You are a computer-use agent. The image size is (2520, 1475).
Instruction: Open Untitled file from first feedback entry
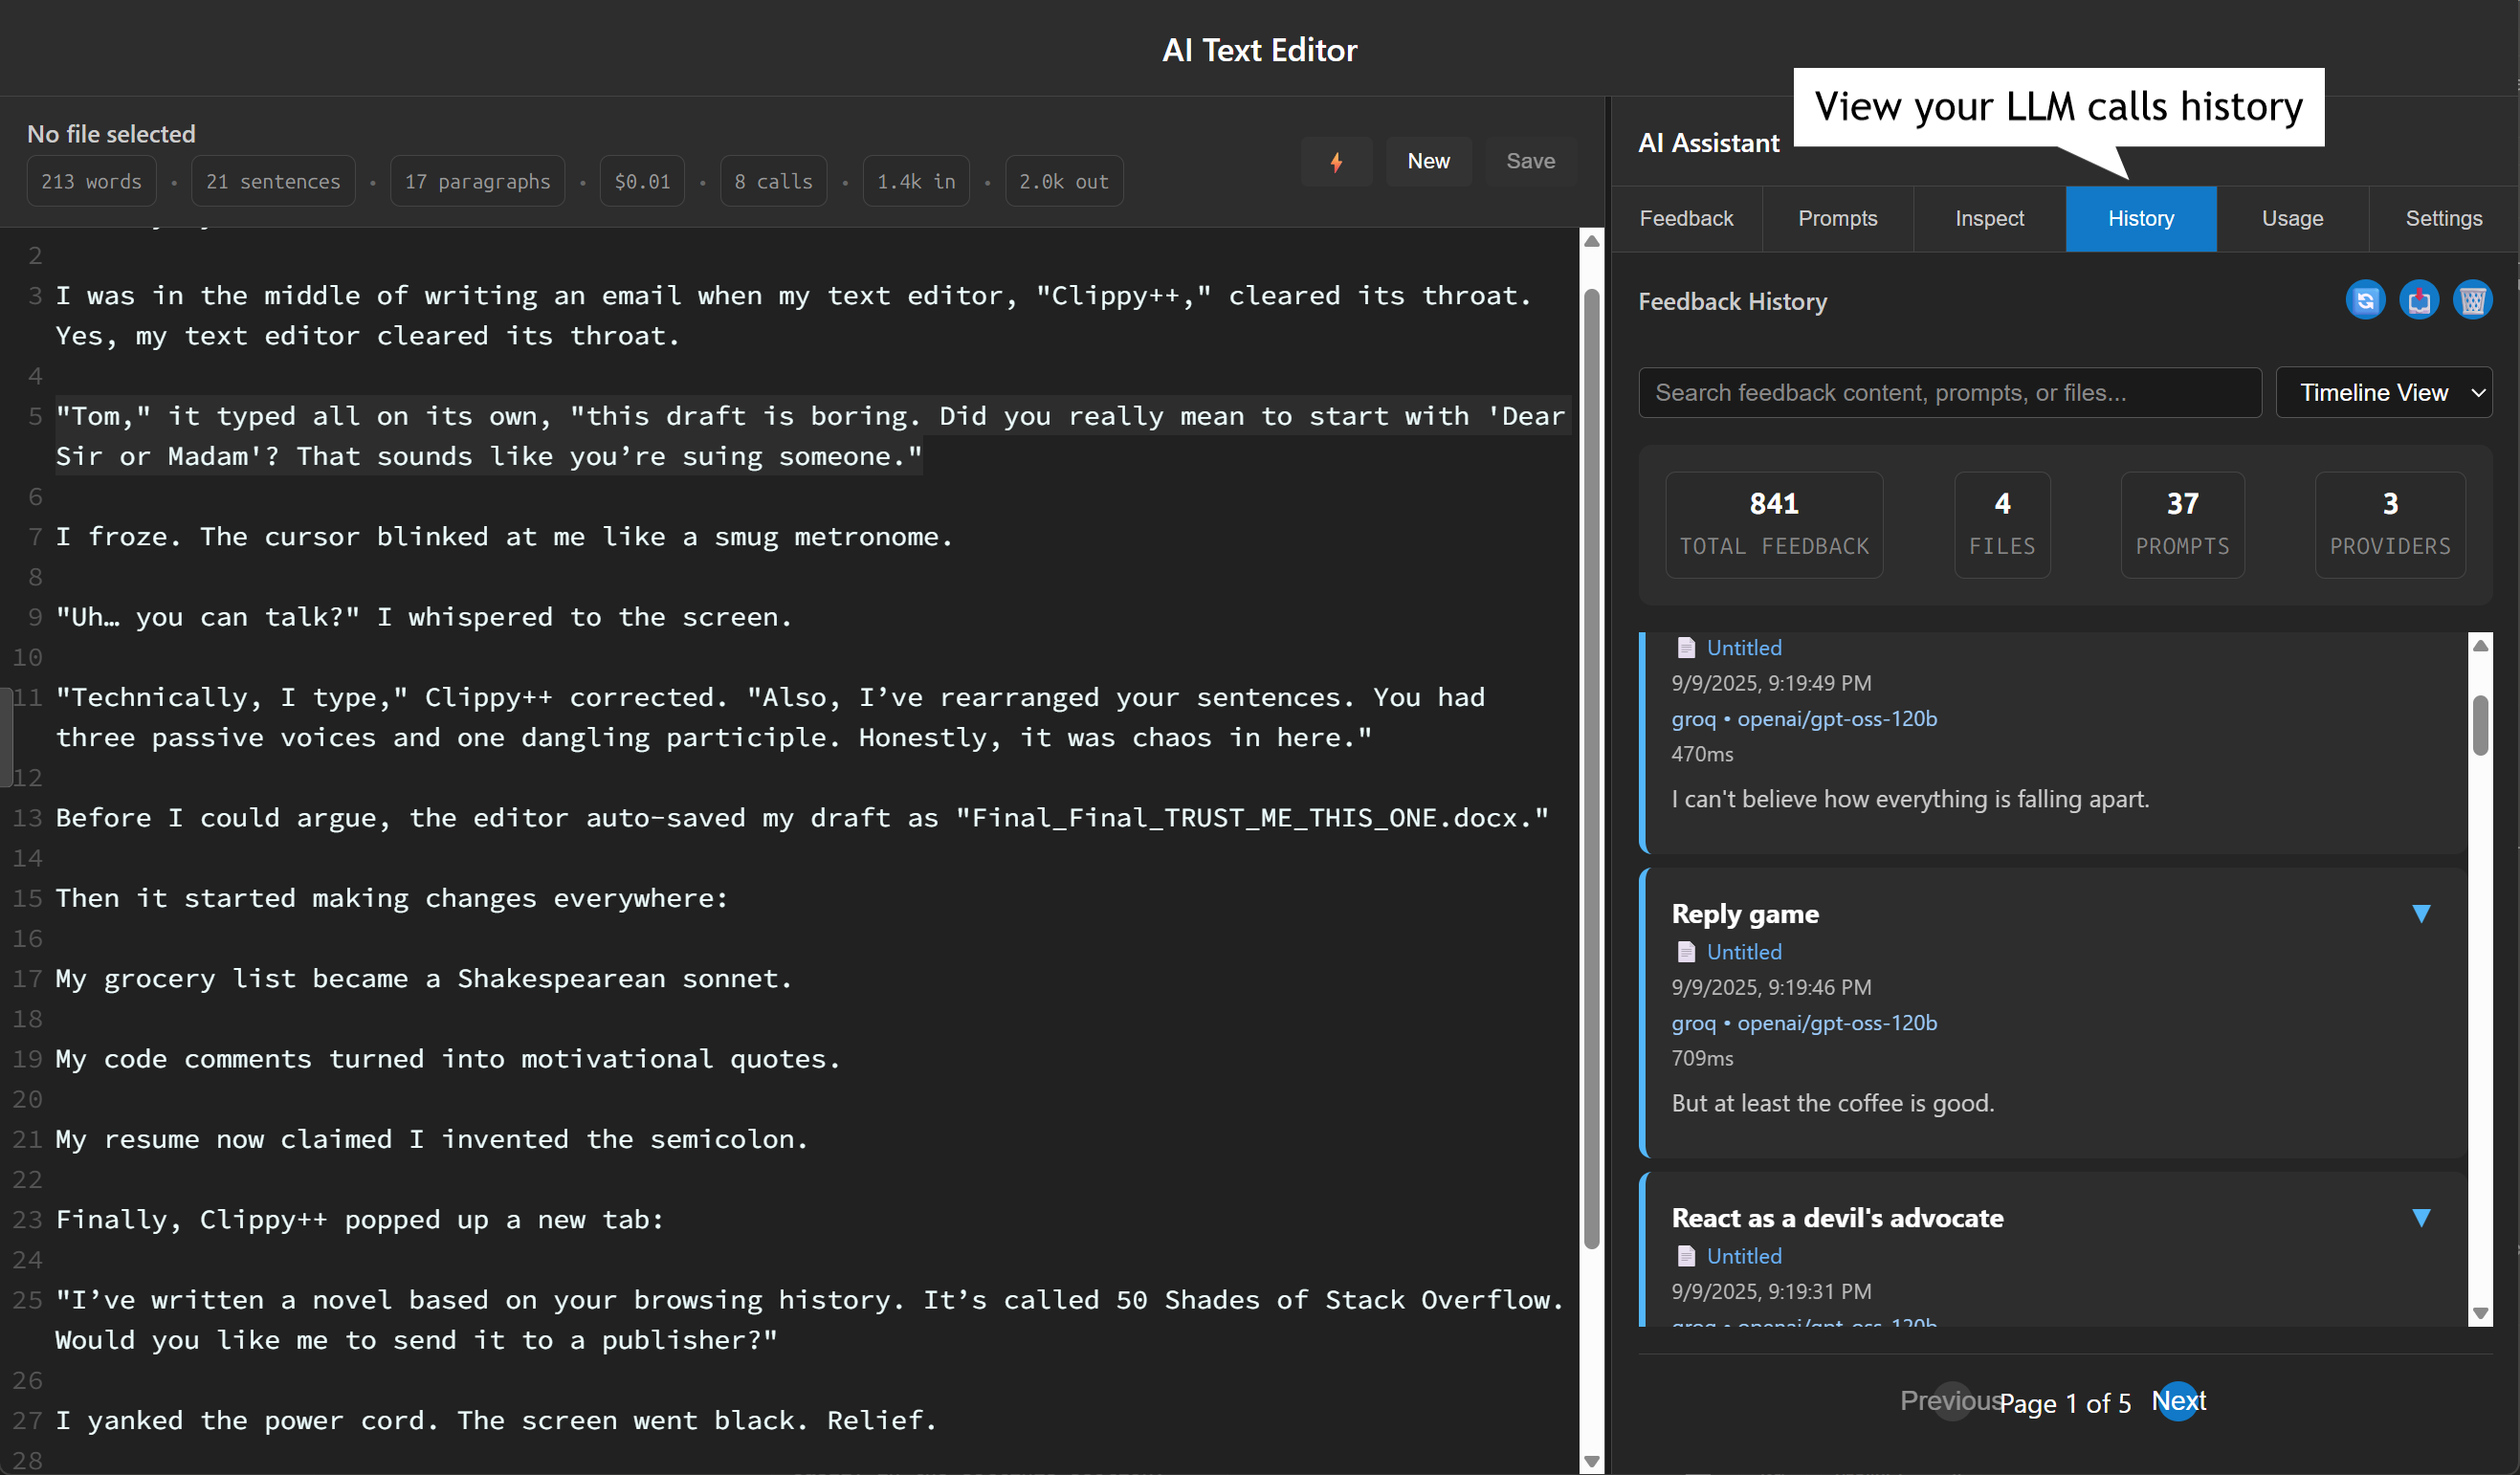[1743, 647]
